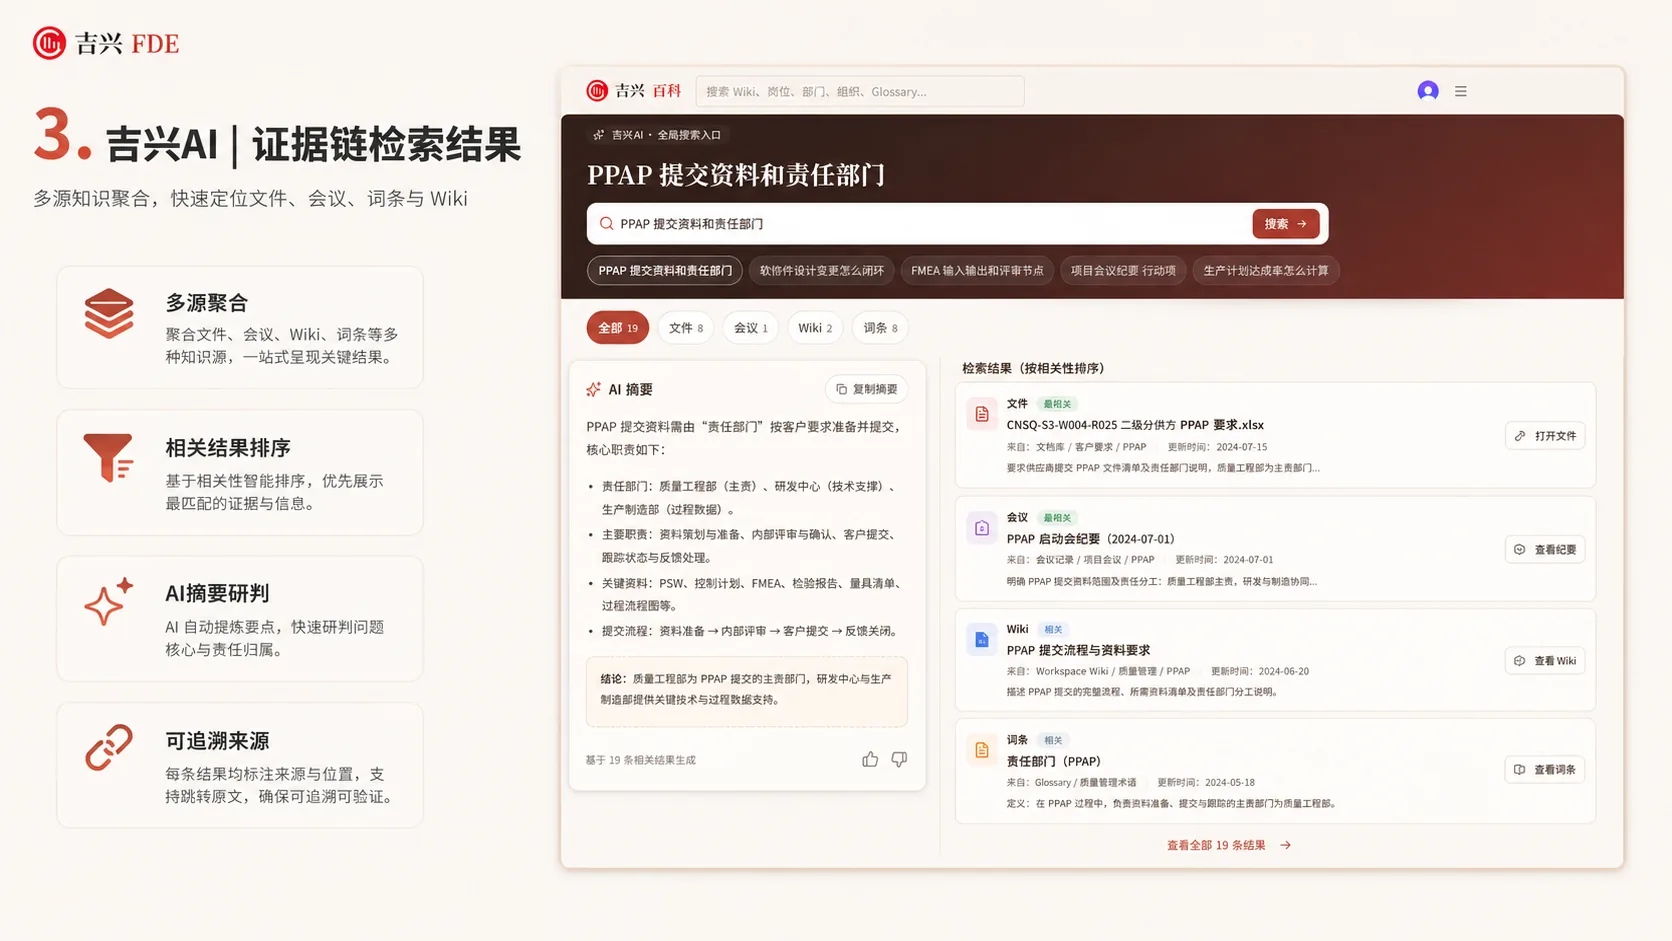The width and height of the screenshot is (1672, 941).
Task: Focus the top Wiki search input field
Action: click(x=860, y=91)
